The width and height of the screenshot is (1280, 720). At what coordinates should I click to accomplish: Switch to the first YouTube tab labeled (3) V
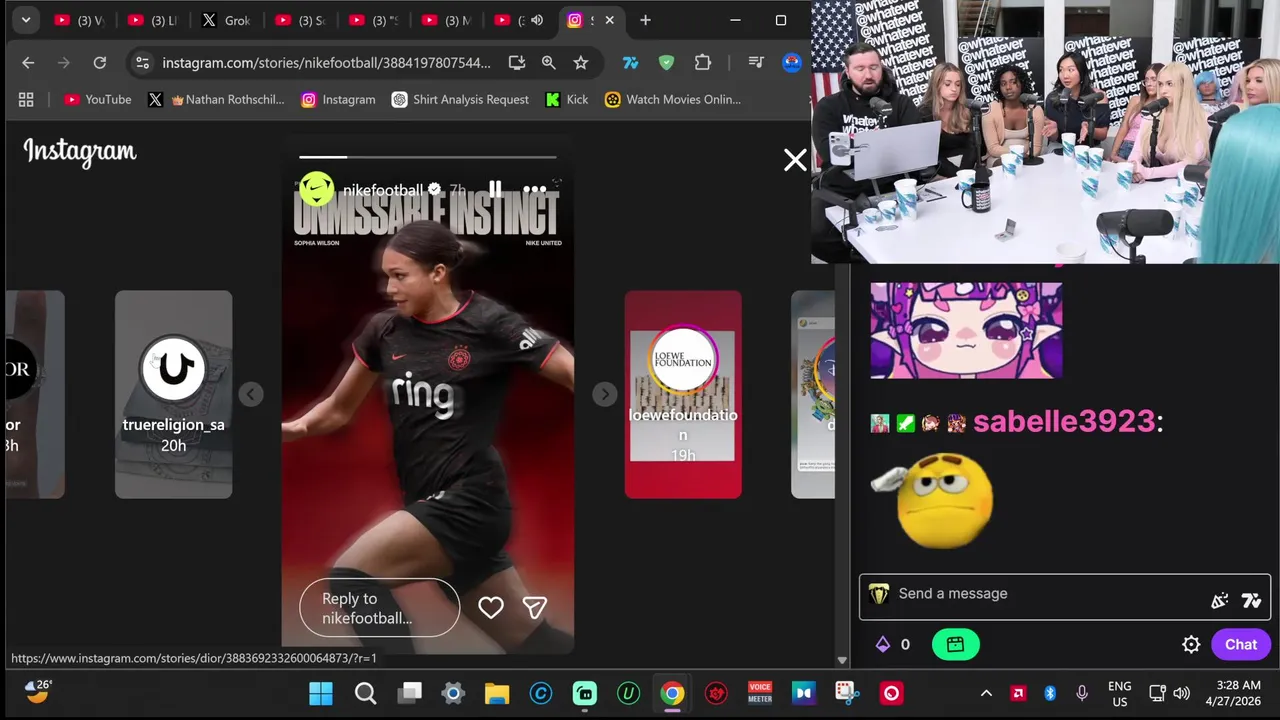tap(78, 20)
